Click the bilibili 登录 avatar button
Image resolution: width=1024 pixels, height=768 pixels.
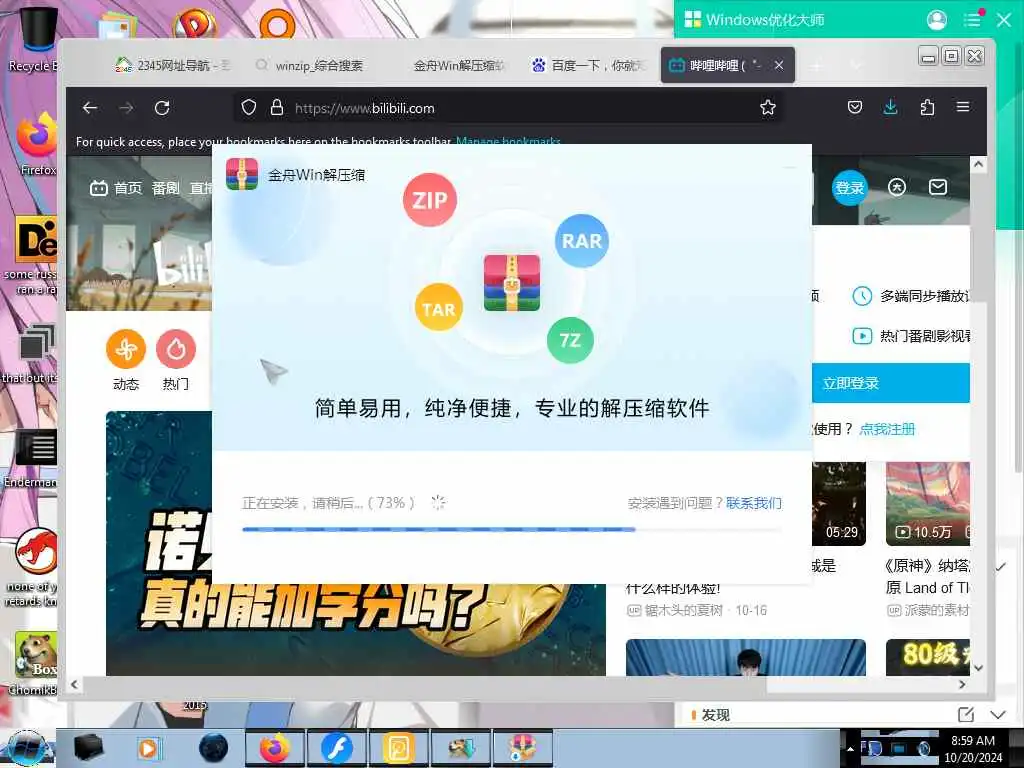click(x=850, y=188)
